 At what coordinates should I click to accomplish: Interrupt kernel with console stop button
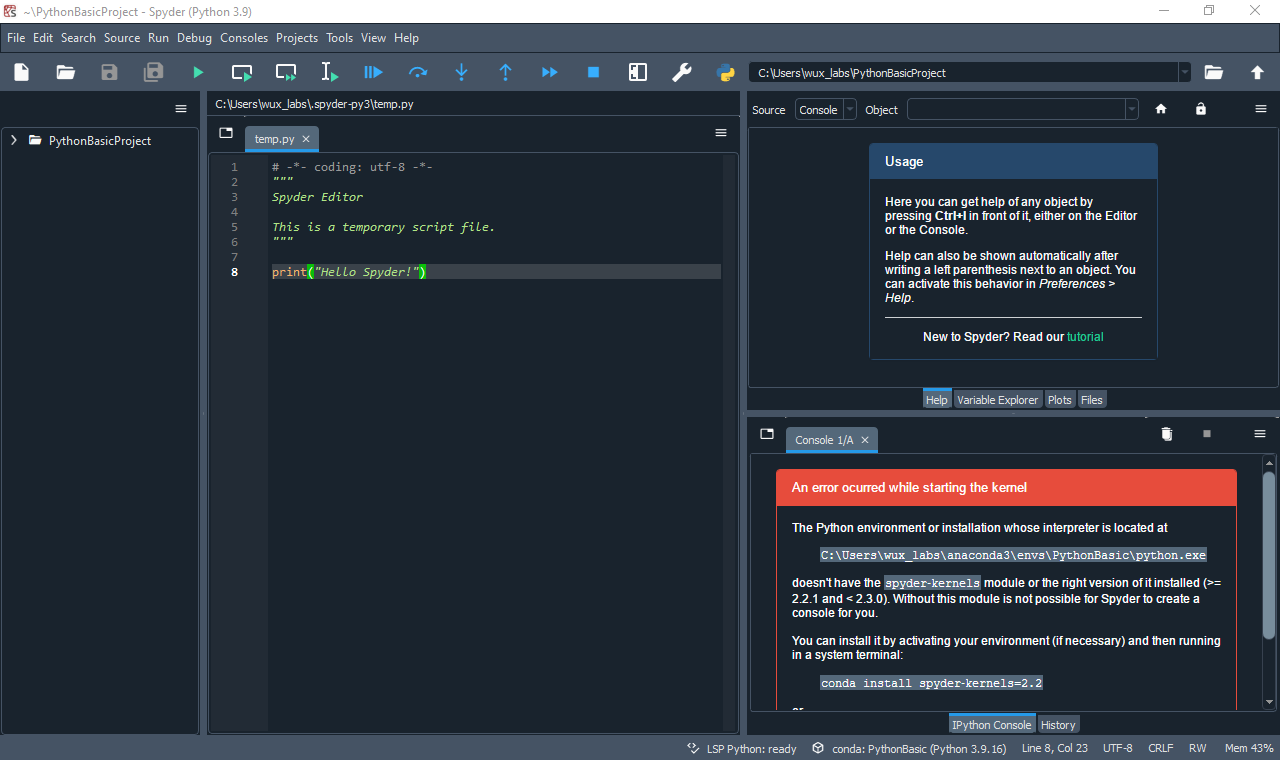pos(1207,434)
